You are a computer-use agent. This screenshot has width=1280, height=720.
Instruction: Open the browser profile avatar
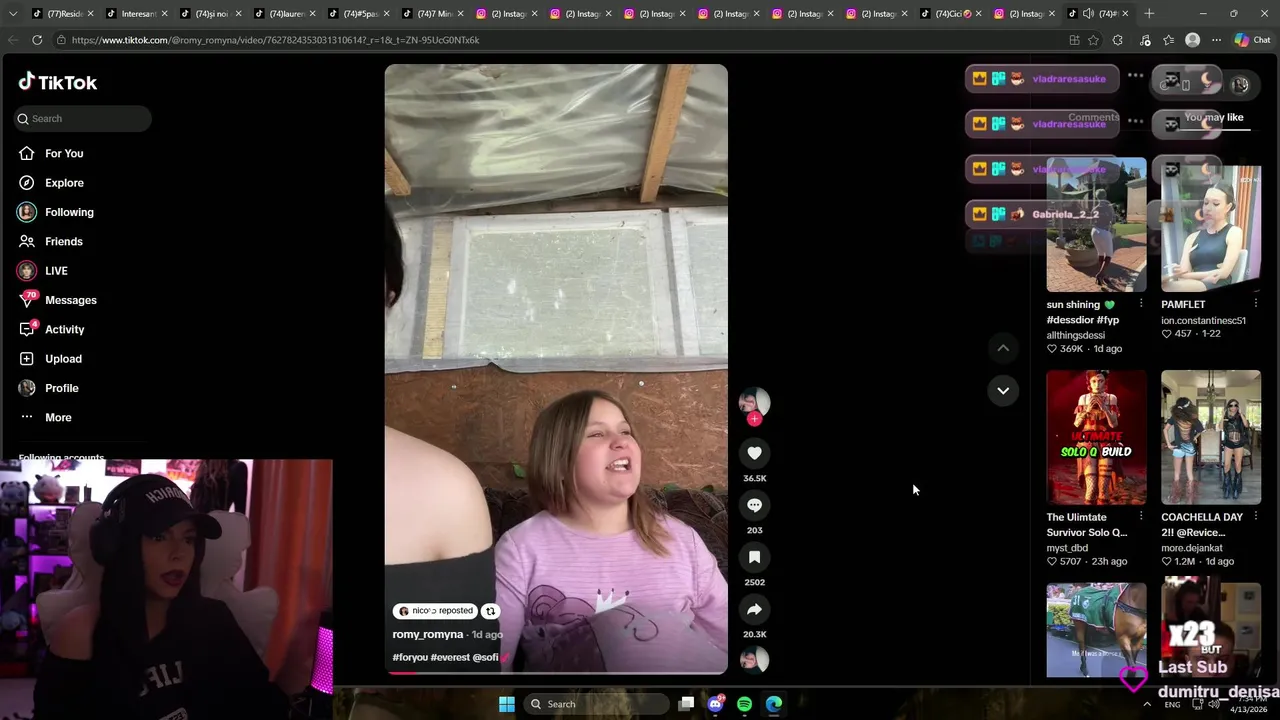pos(1192,40)
